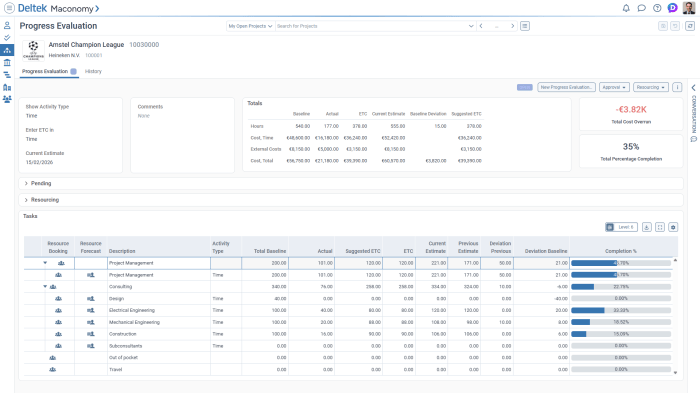Click the ETC cell of the top Project Management row
Image resolution: width=700 pixels, height=393 pixels.
click(x=399, y=263)
